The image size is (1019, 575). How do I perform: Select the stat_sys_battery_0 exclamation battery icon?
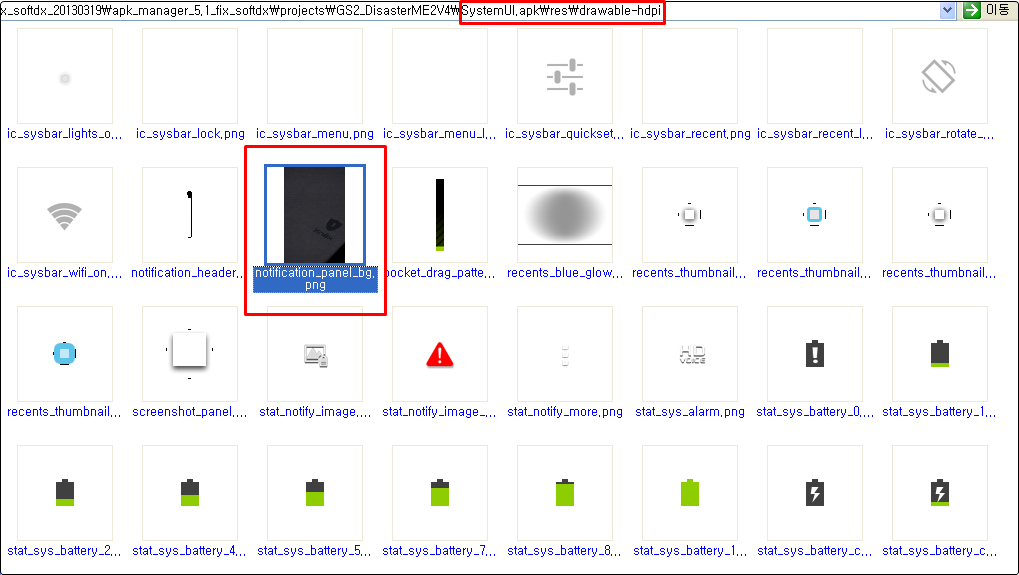815,354
